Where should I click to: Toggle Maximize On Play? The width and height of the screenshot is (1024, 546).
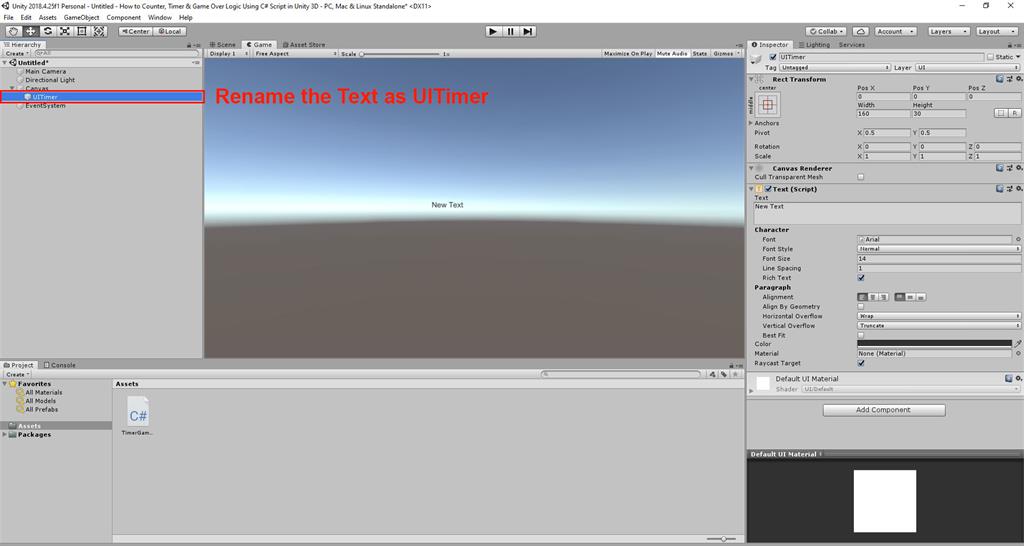coord(628,54)
